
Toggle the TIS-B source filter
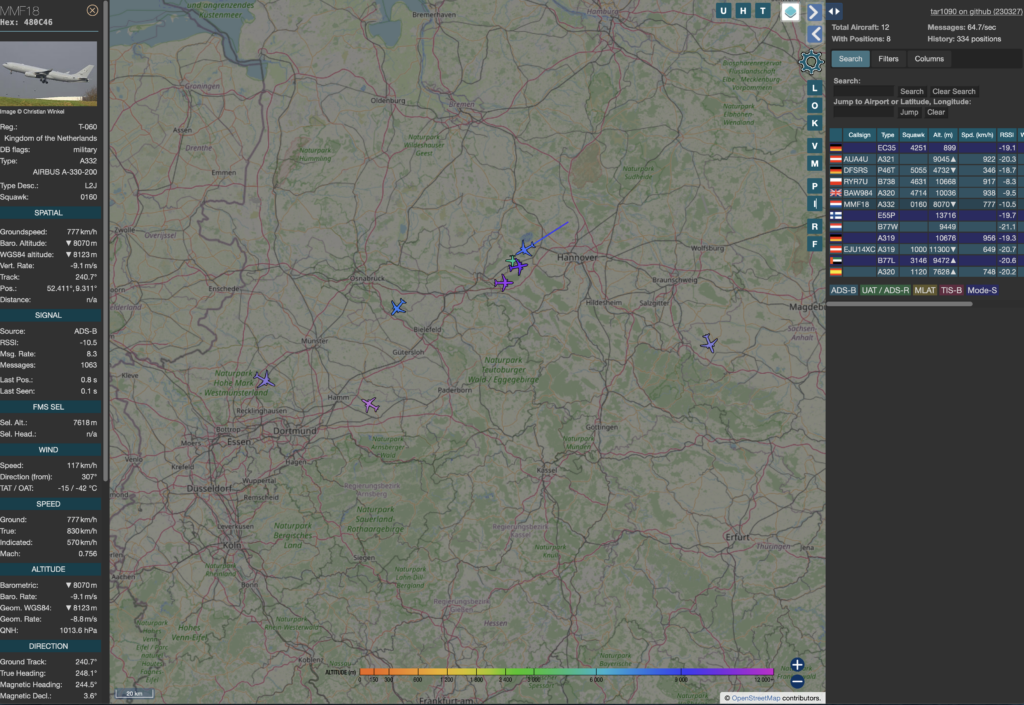tap(951, 290)
